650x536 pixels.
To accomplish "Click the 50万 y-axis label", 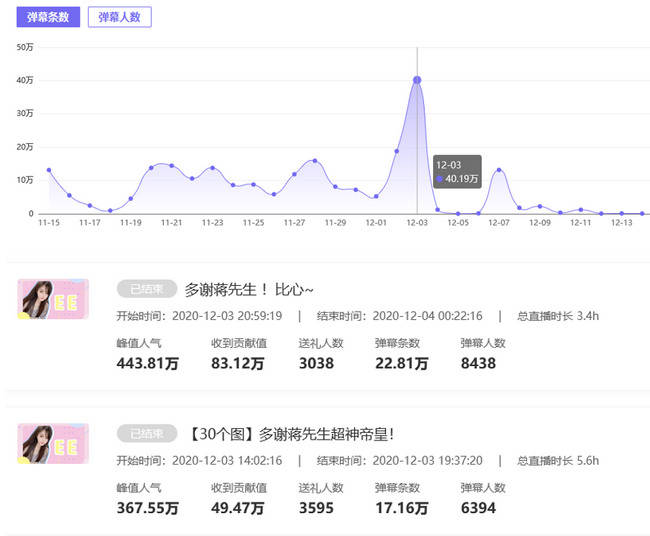I will coord(25,47).
